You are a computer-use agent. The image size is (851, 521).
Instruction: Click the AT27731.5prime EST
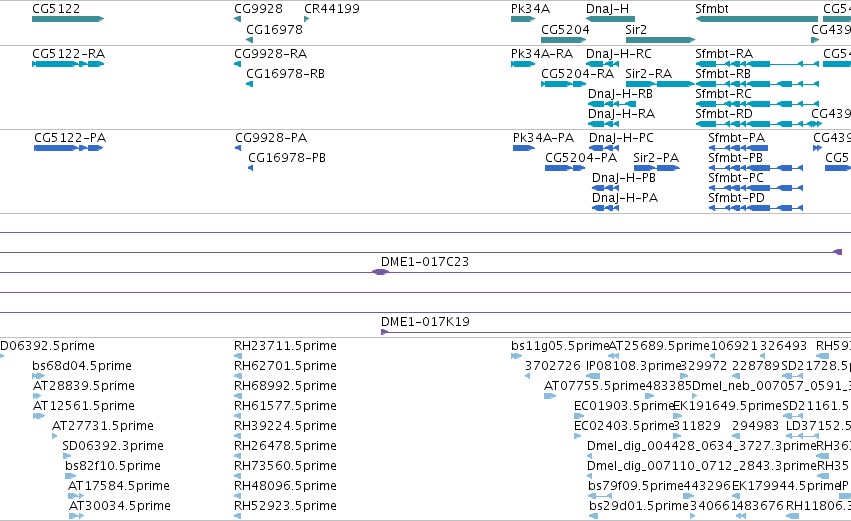54,436
